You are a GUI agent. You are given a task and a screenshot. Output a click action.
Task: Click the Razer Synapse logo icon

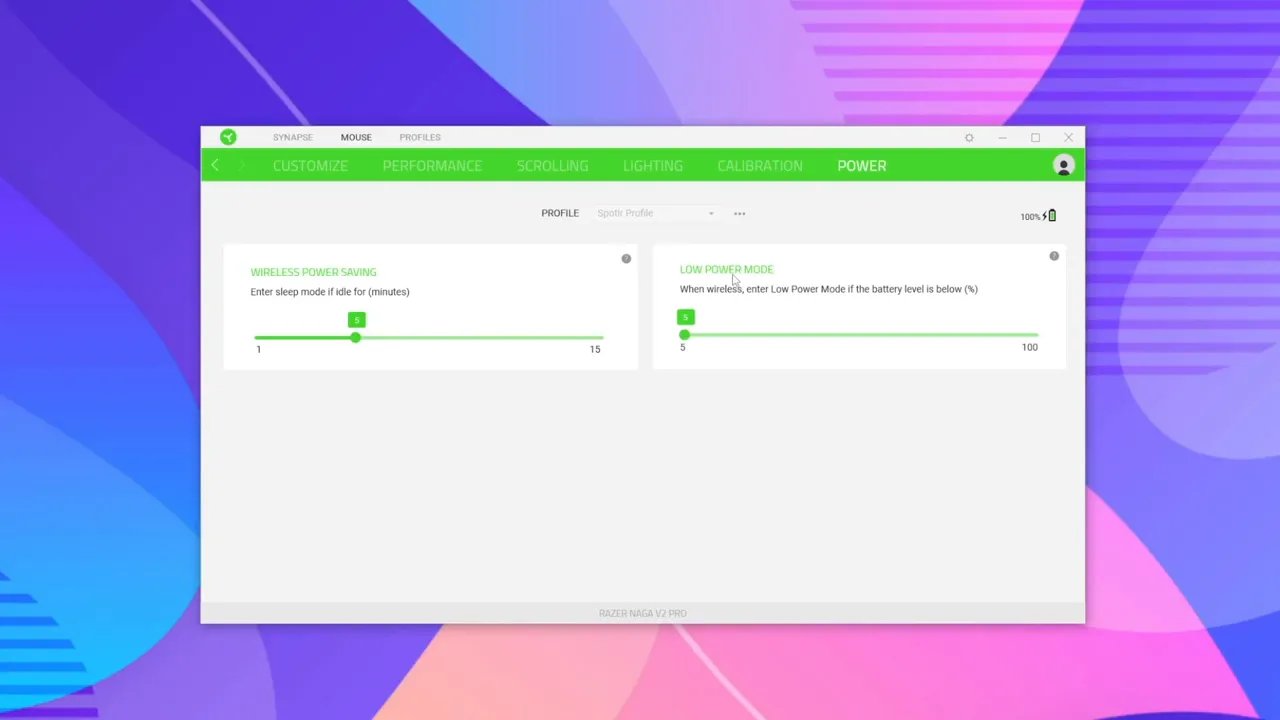click(228, 137)
